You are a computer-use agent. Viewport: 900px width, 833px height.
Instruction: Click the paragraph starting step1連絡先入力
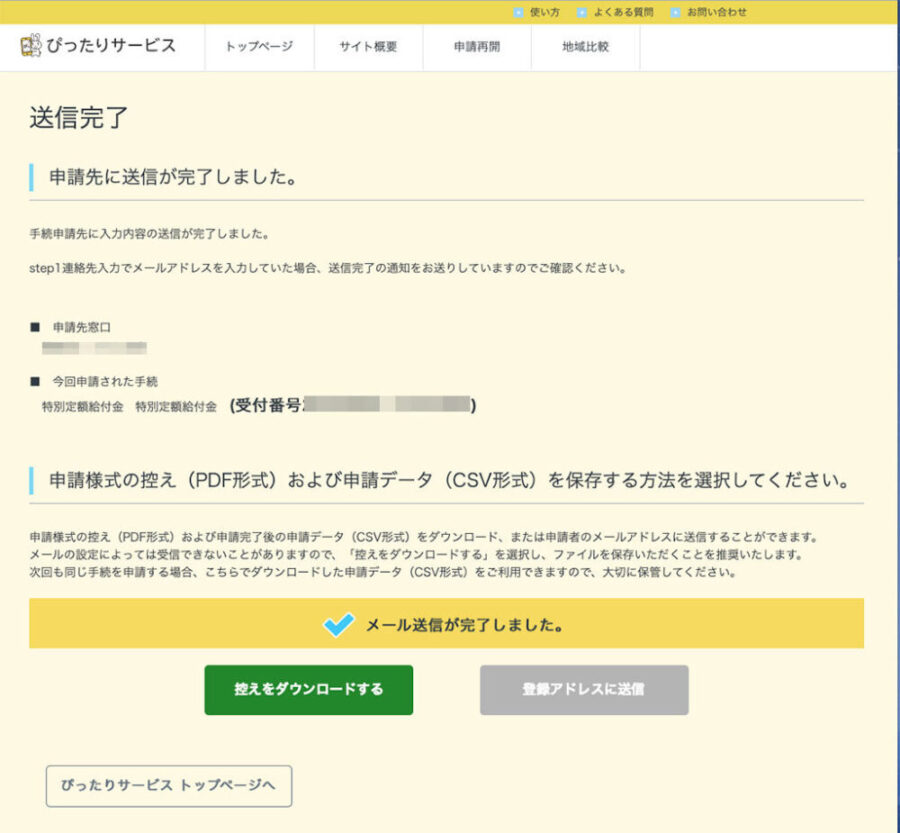tap(328, 268)
